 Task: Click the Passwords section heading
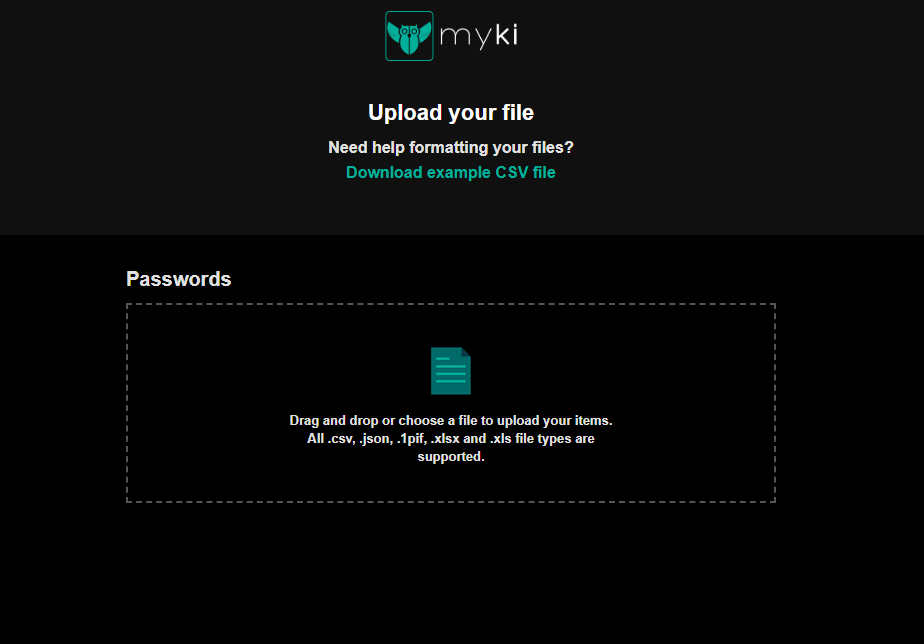[x=179, y=279]
